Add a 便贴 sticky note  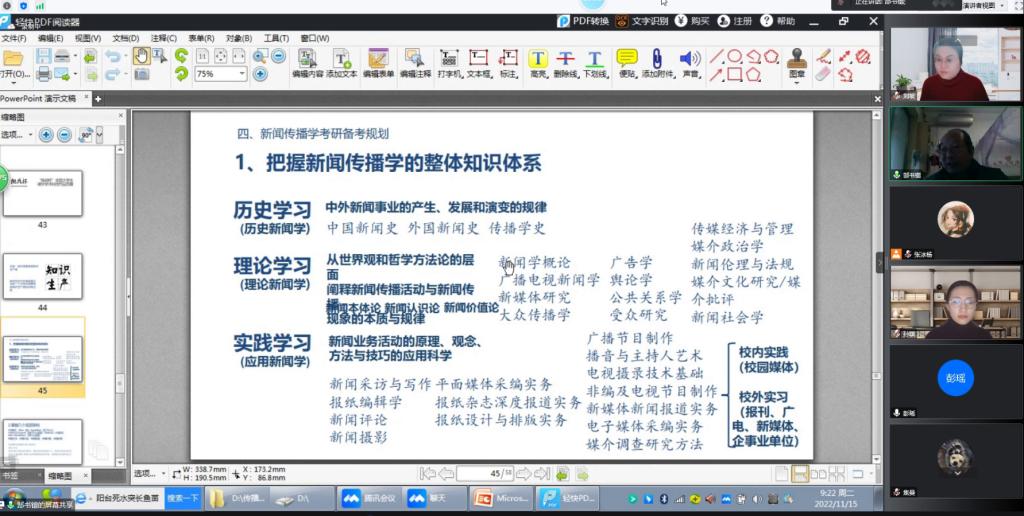point(627,62)
